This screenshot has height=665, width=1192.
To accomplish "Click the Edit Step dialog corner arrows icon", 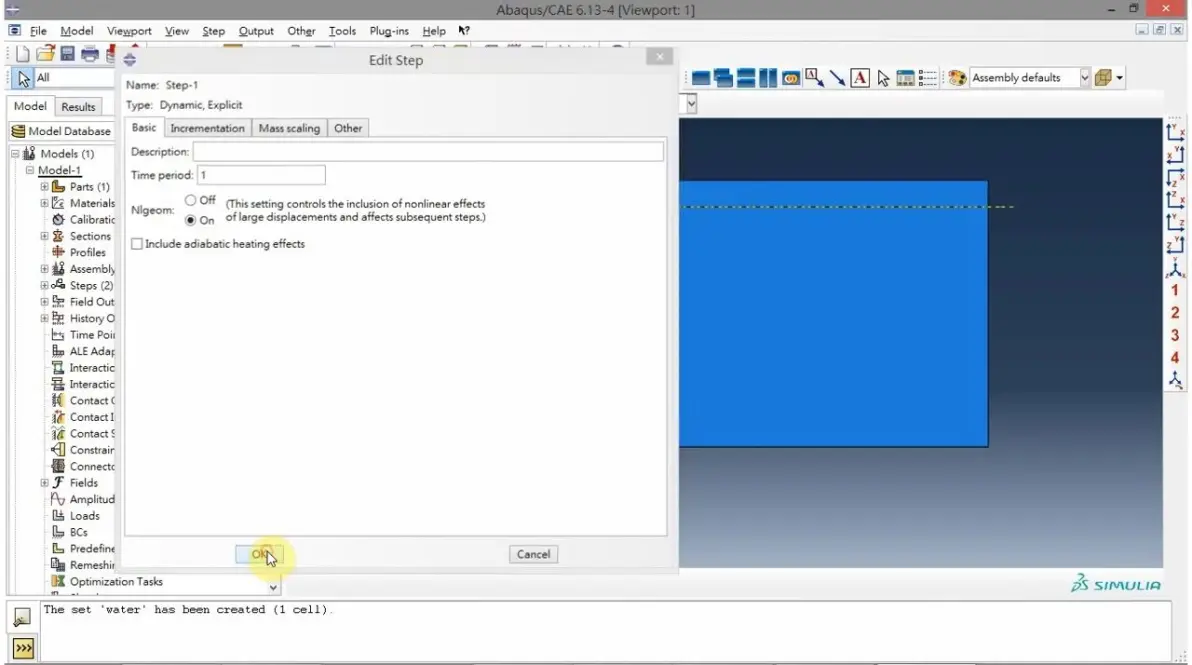I will click(x=130, y=59).
